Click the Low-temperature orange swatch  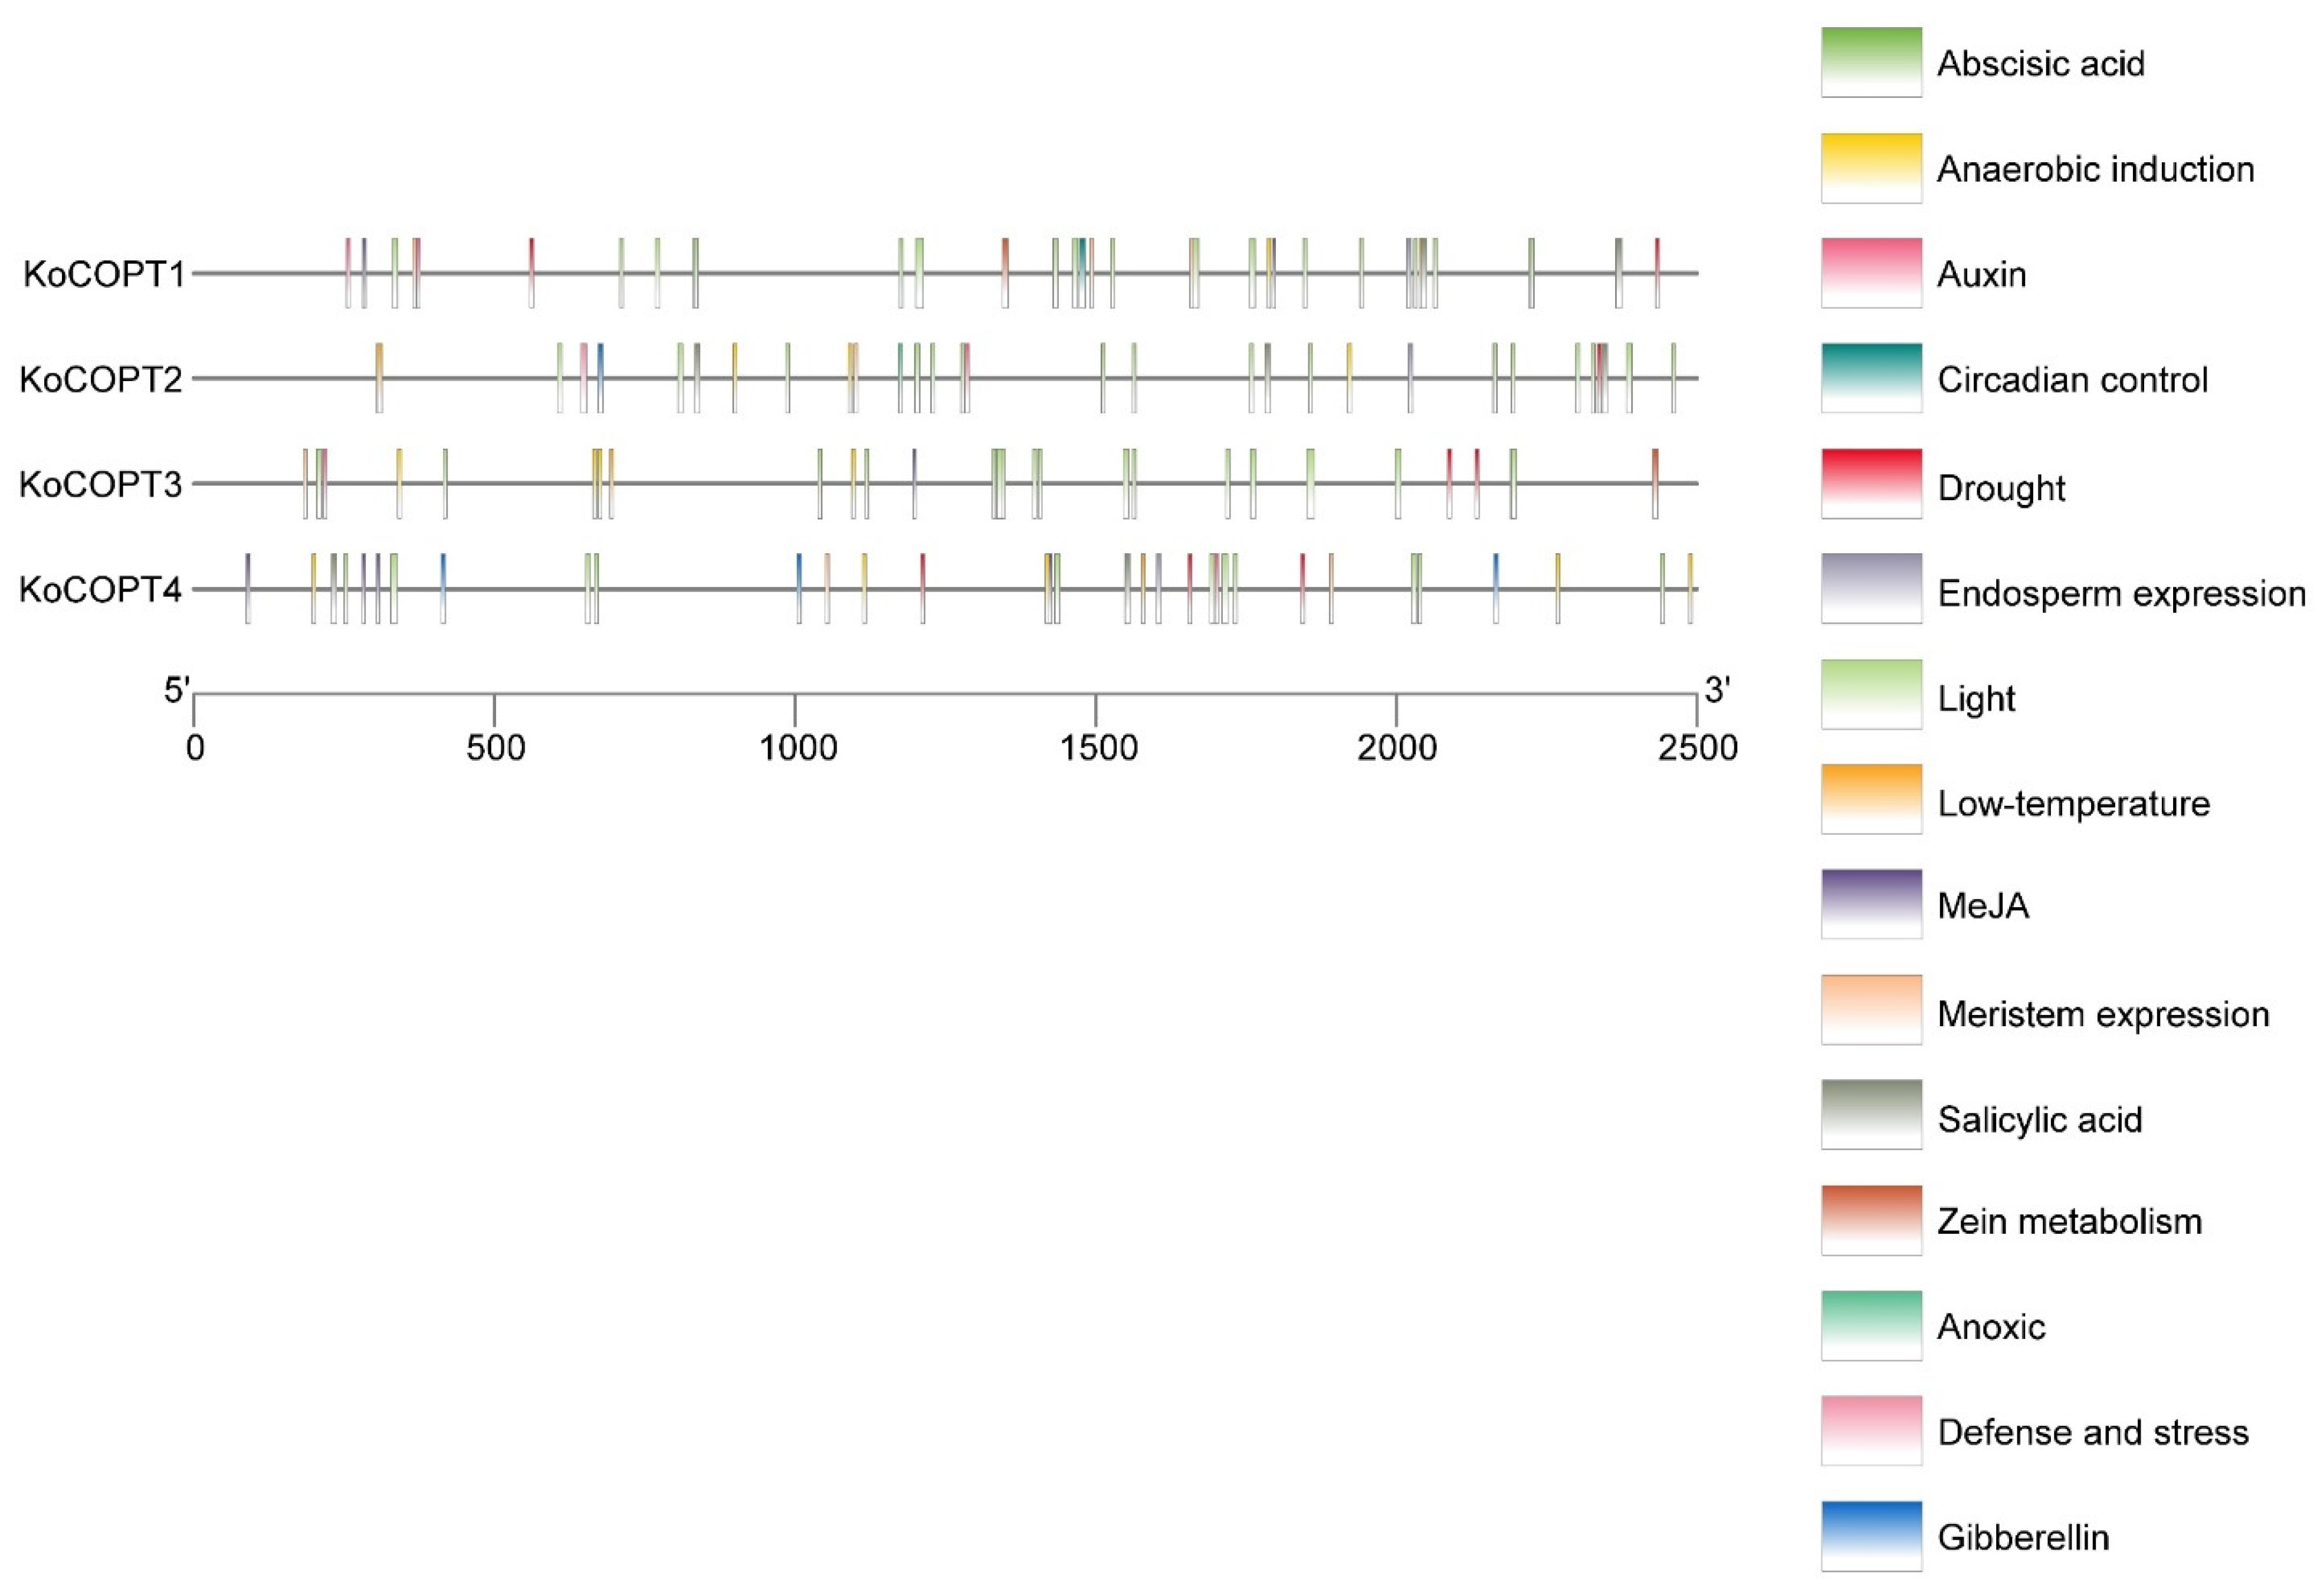click(x=1870, y=799)
